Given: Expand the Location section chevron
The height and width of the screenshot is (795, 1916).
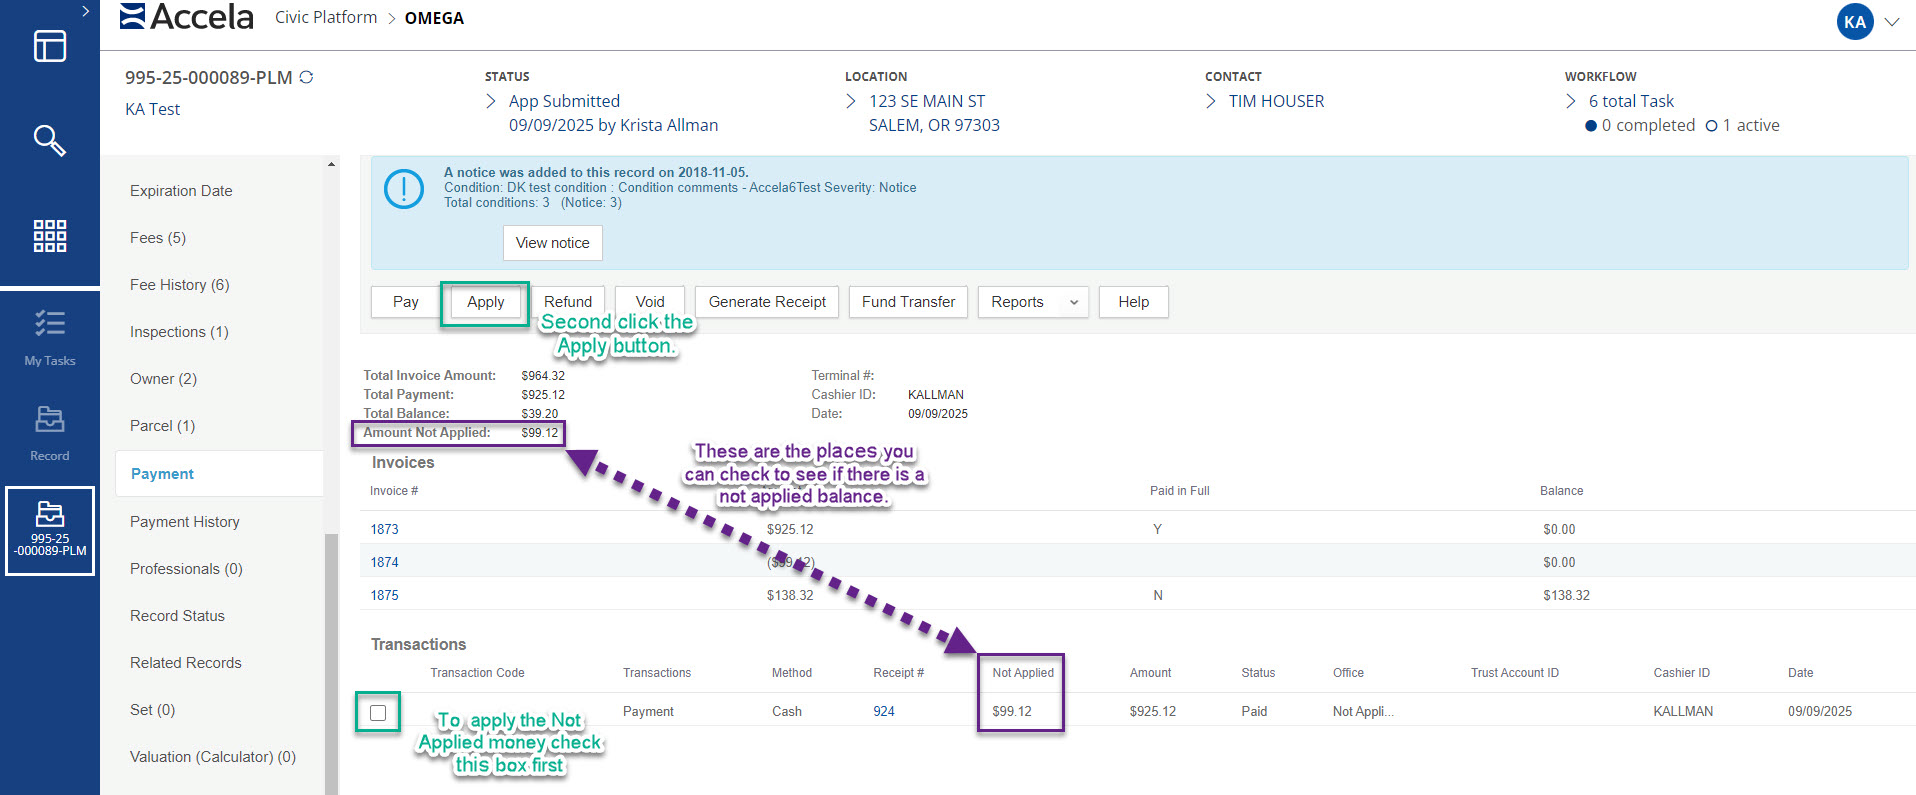Looking at the screenshot, I should 851,101.
